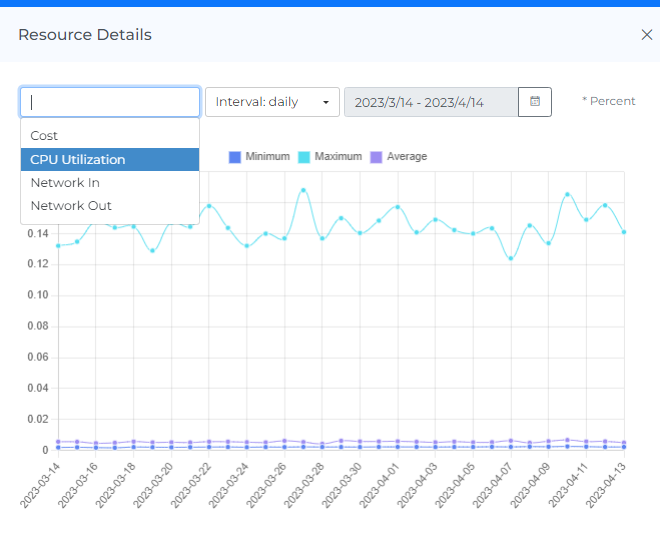Expand the Interval: daily dropdown
Viewport: 660px width, 535px height.
[x=272, y=102]
